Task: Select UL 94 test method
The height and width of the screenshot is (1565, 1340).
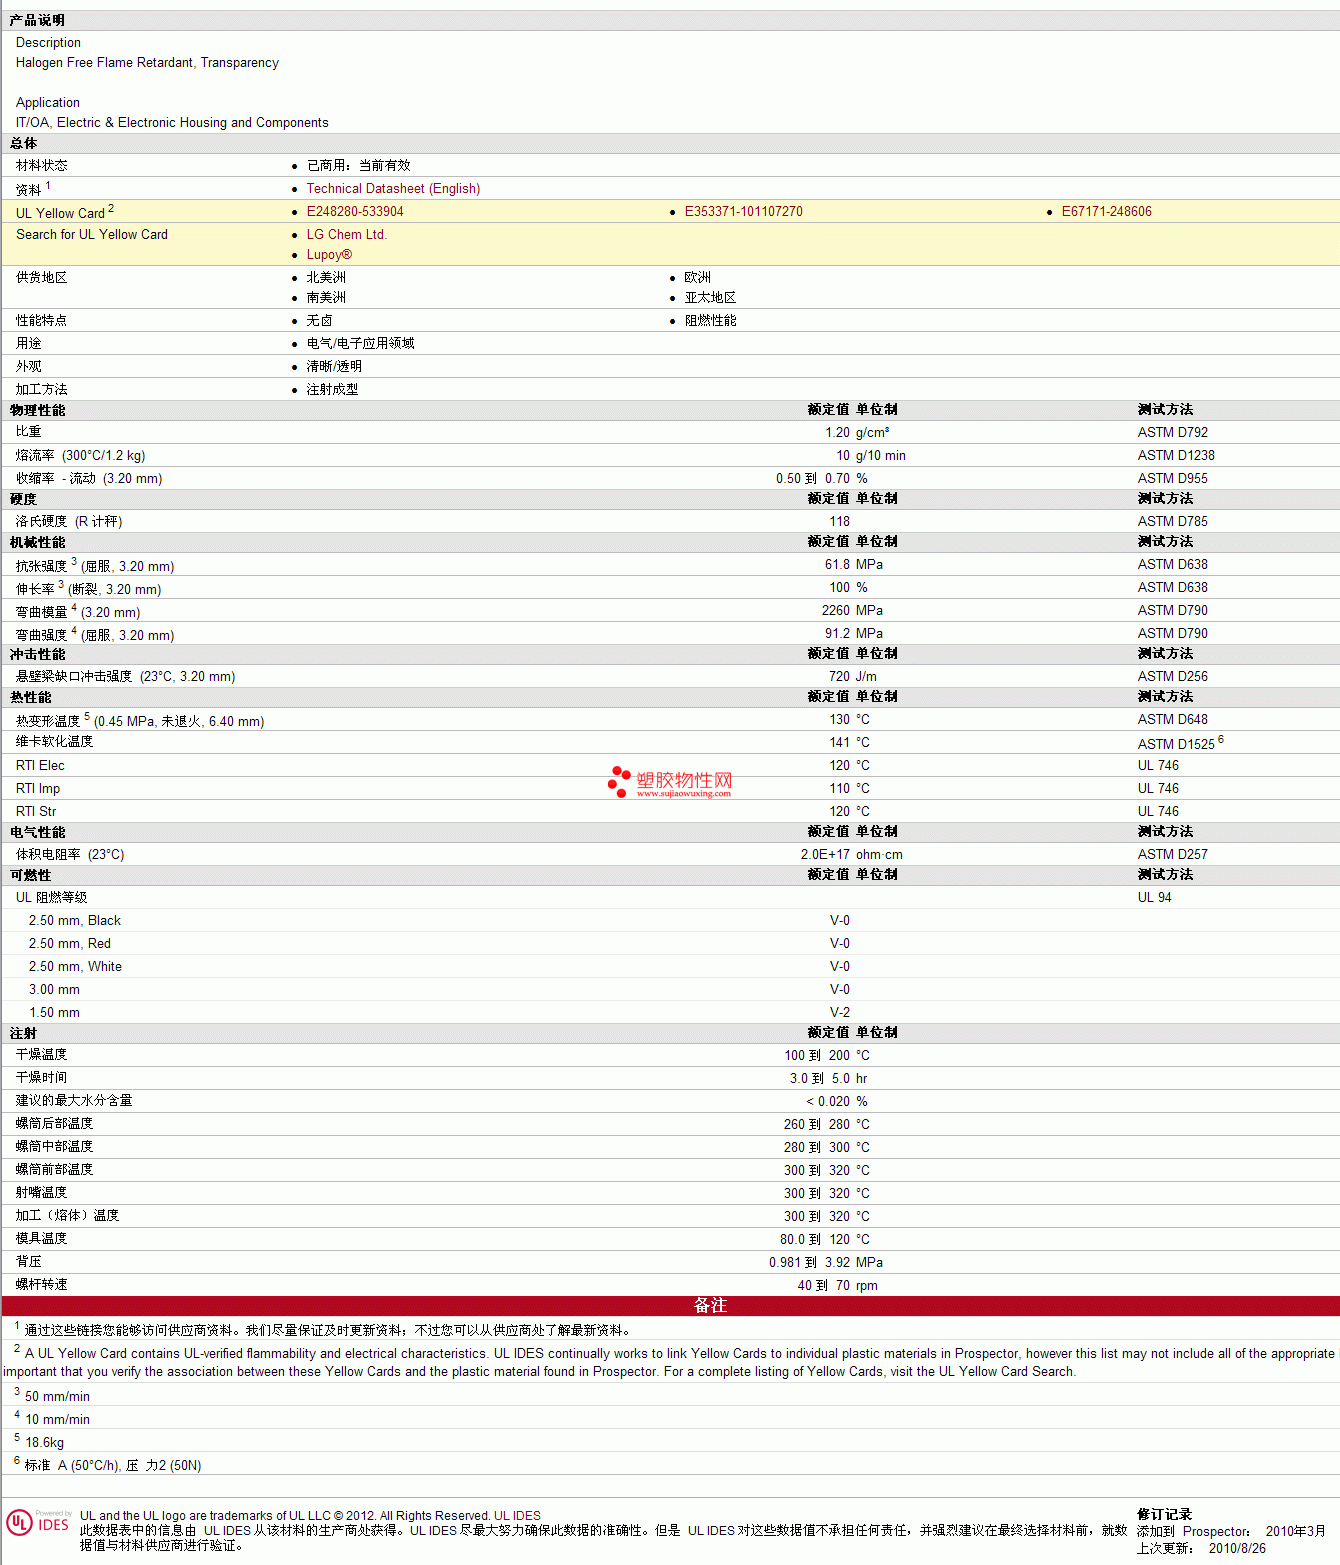Action: (1154, 897)
